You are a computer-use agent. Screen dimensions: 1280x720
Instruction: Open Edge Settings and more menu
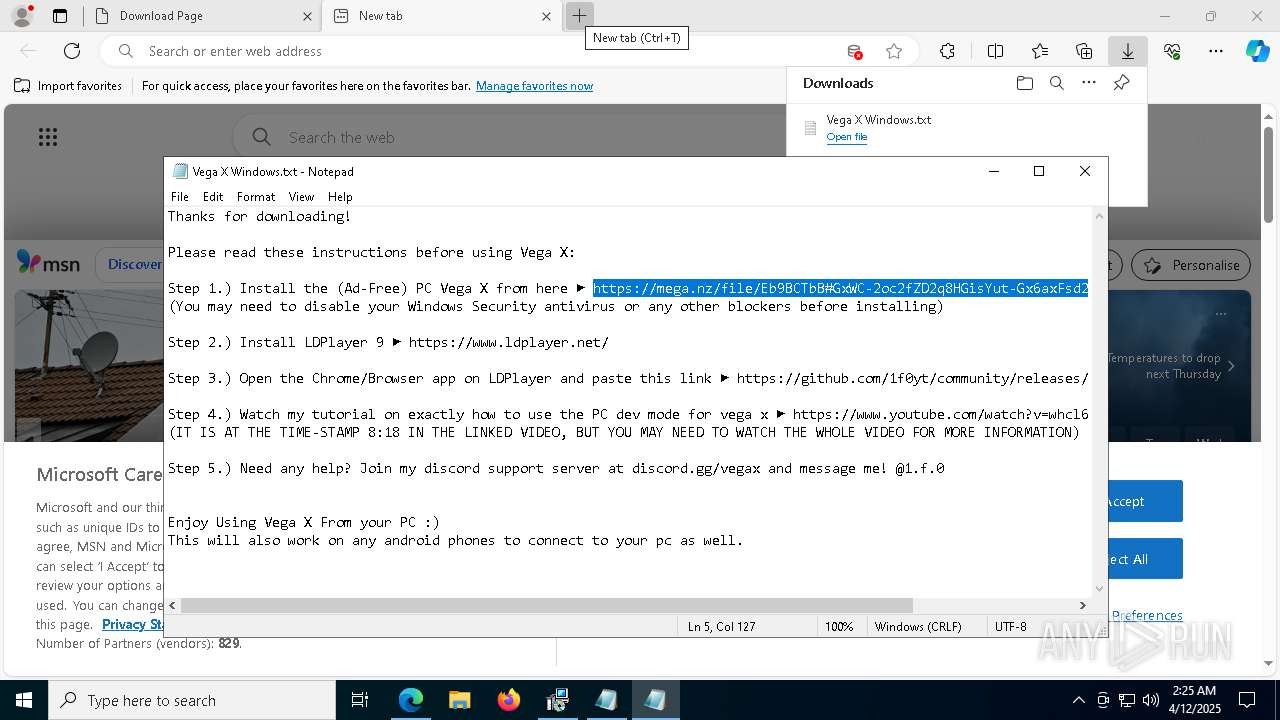(1216, 51)
